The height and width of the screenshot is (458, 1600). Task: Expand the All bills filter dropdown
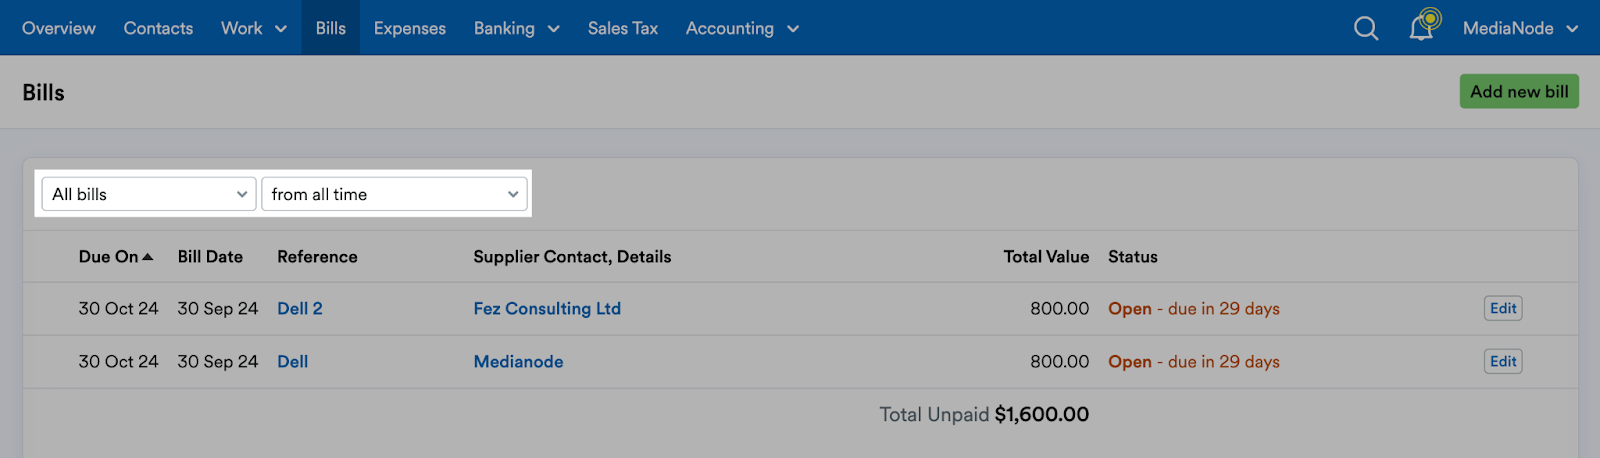point(149,194)
